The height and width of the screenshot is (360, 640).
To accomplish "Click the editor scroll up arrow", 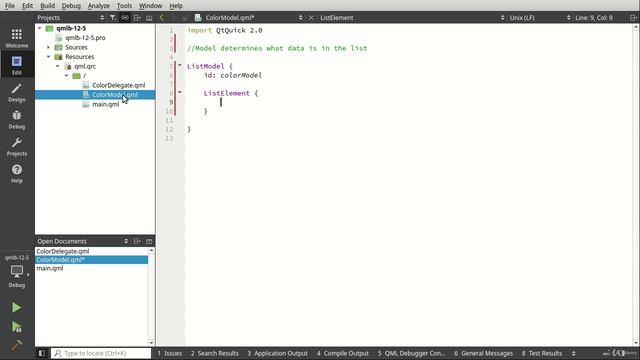I will [x=636, y=27].
